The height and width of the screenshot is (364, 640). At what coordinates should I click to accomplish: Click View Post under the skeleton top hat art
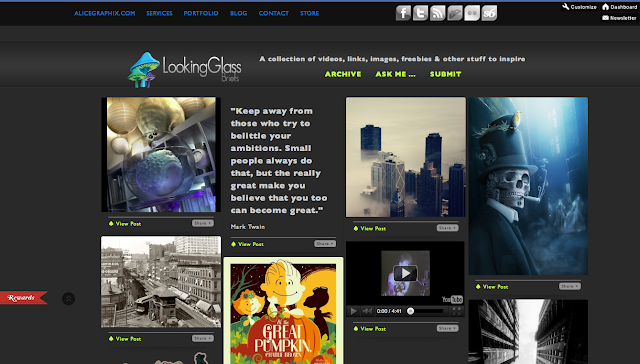coord(492,287)
